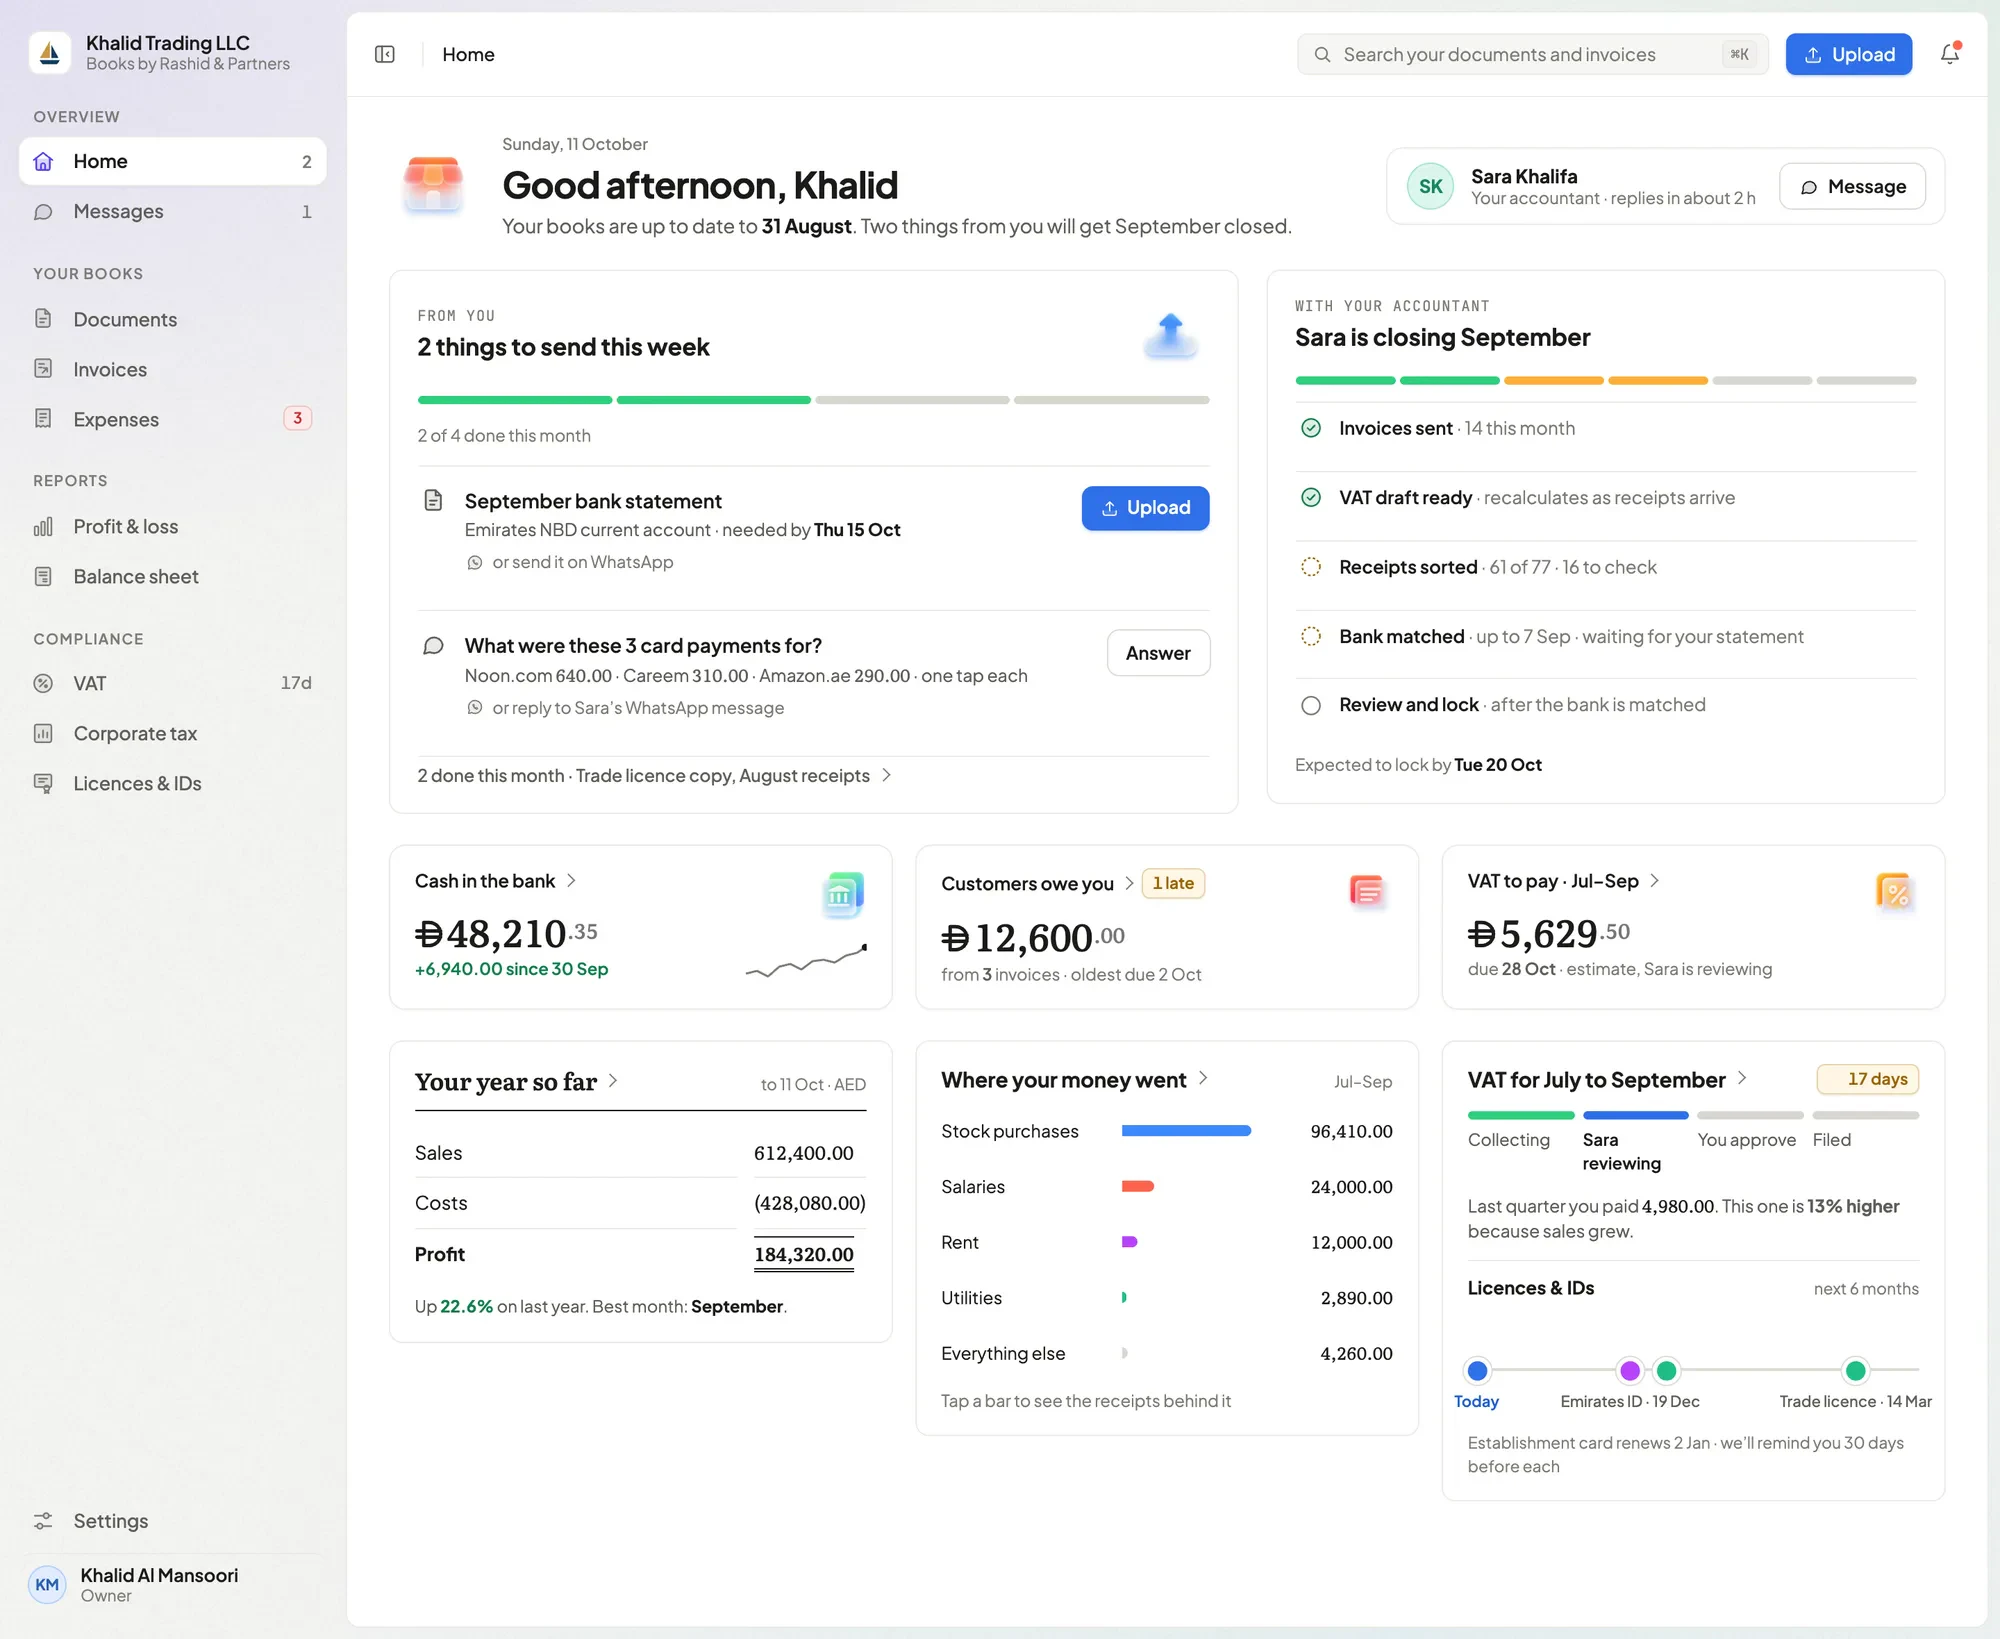Expand VAT to pay Jul–Sep chevron
Viewport: 2000px width, 1639px height.
pyautogui.click(x=1654, y=880)
